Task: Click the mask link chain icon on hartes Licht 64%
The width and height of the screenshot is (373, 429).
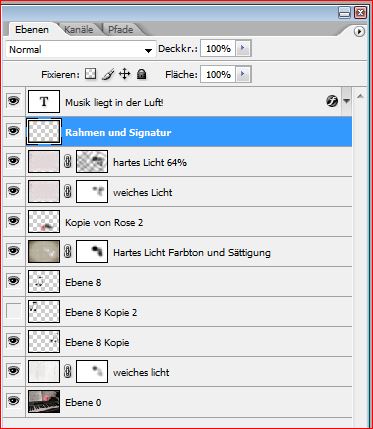Action: (x=68, y=162)
